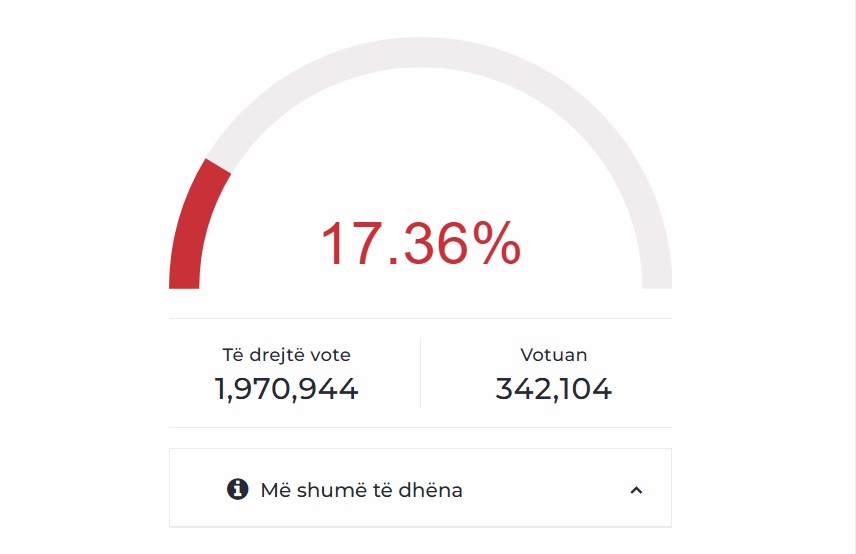Click the percent sign in 17.36%

pos(497,243)
